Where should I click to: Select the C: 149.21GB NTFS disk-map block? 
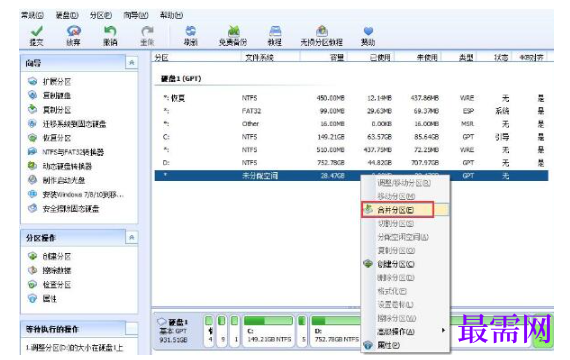(268, 330)
